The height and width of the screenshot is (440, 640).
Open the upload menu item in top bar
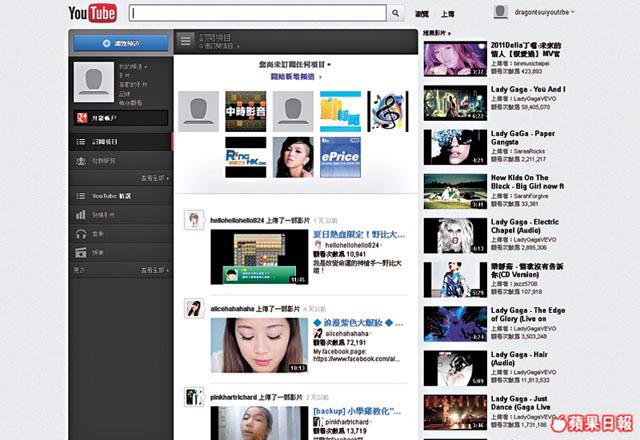coord(447,14)
